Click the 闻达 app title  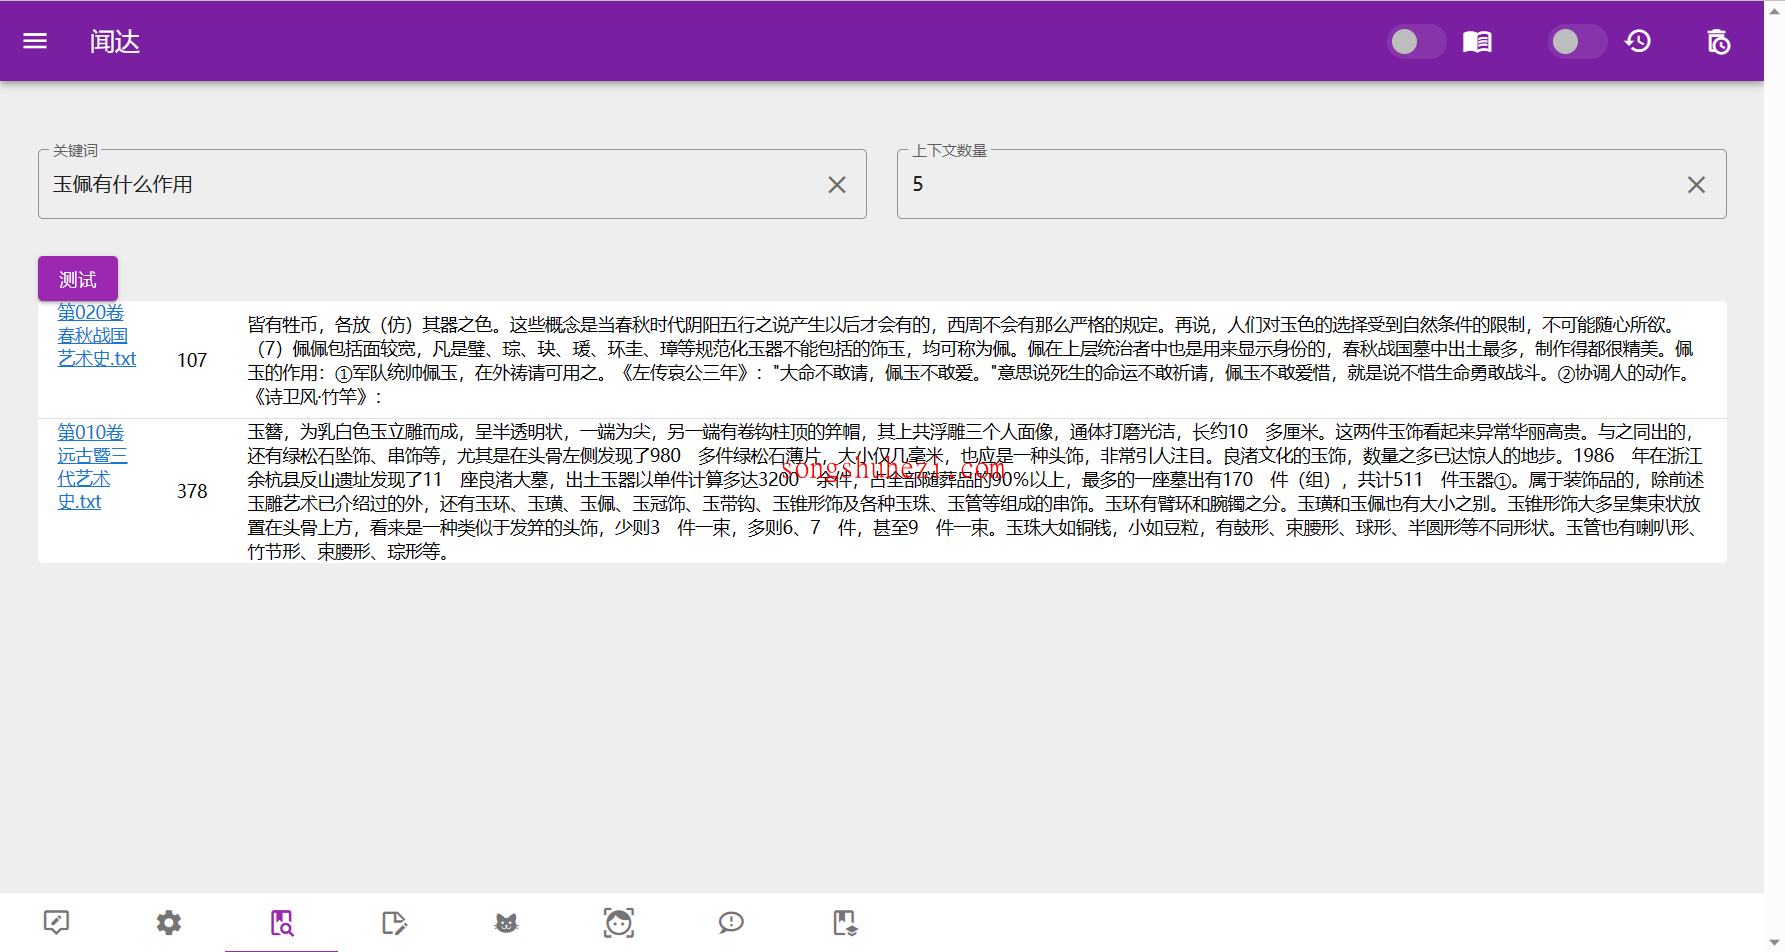(115, 41)
